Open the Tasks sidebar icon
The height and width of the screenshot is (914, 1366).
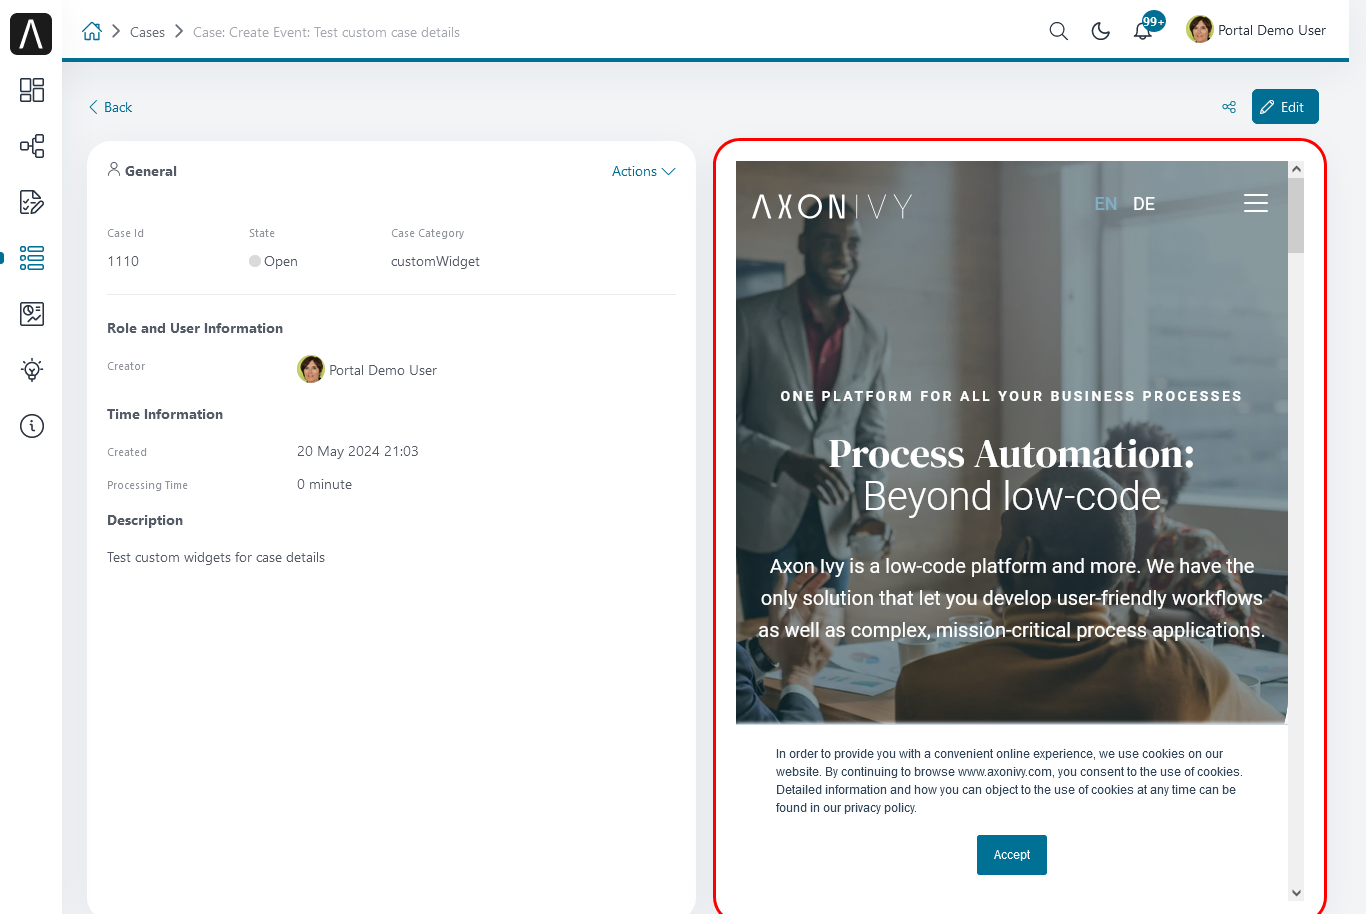click(32, 202)
